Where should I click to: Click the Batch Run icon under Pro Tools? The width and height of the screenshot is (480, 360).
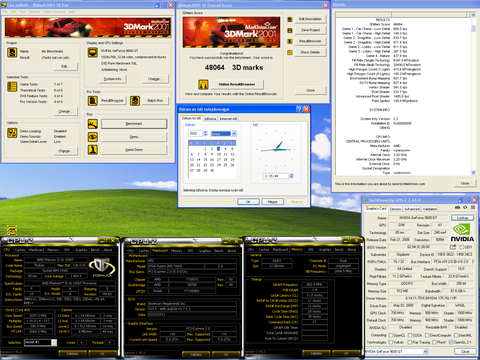tap(135, 101)
